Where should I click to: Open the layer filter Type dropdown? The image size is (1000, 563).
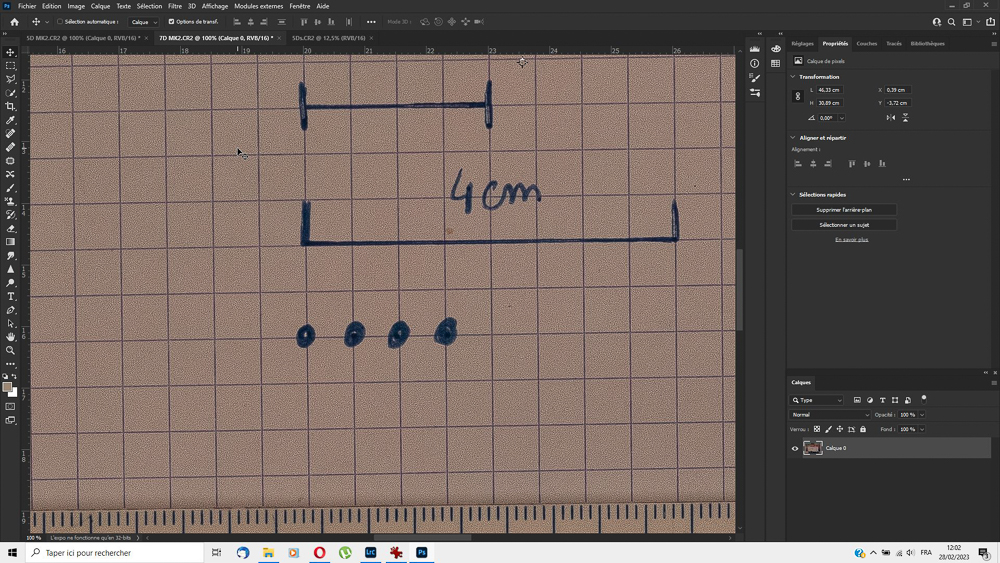tap(817, 400)
